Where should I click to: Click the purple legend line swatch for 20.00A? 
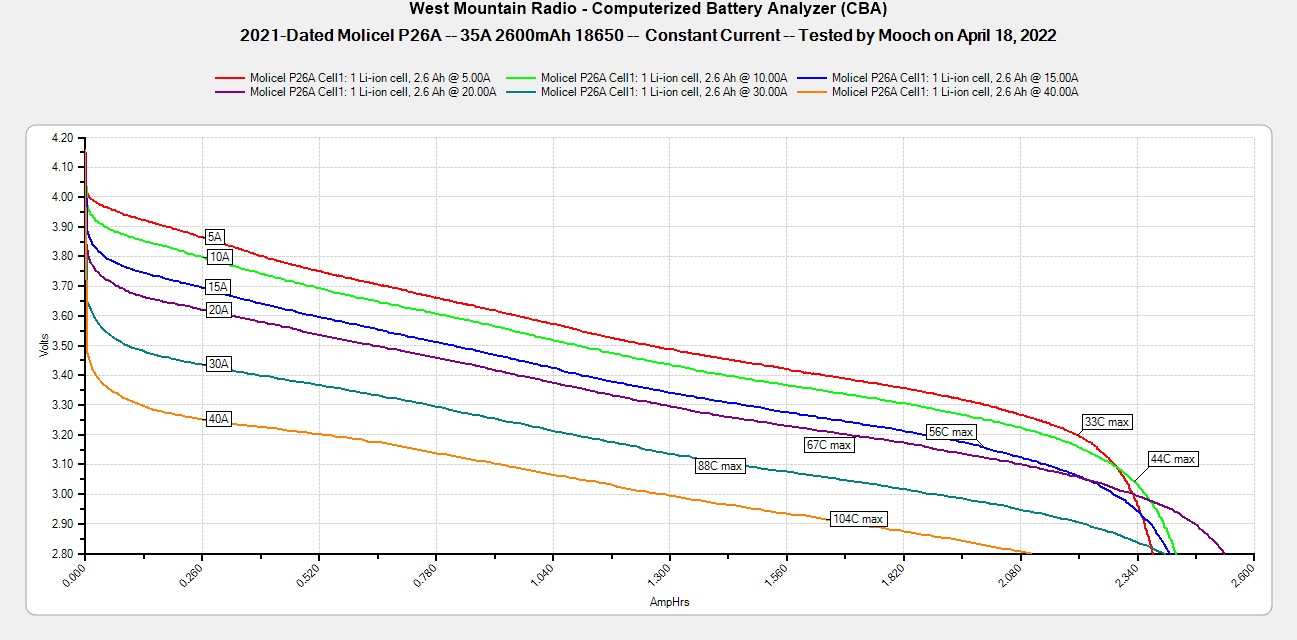[x=230, y=92]
